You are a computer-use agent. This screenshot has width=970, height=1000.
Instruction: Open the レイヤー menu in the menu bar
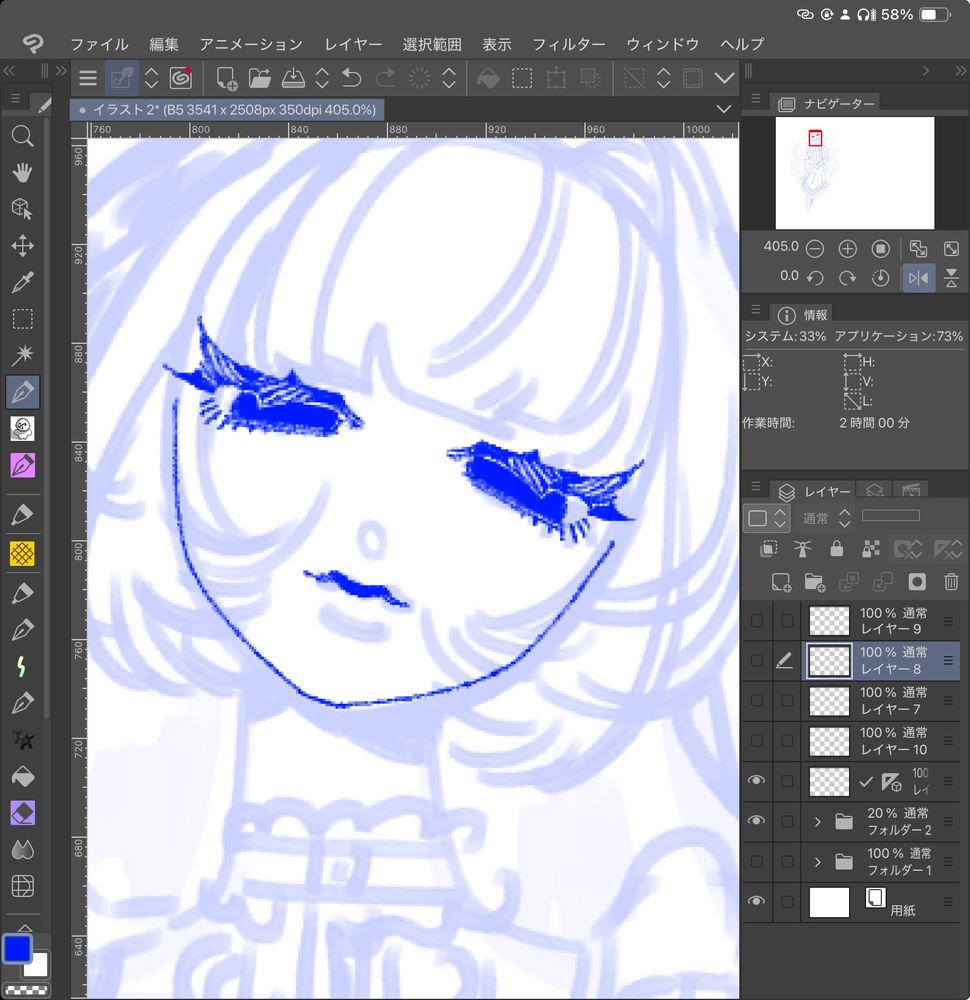coord(353,44)
